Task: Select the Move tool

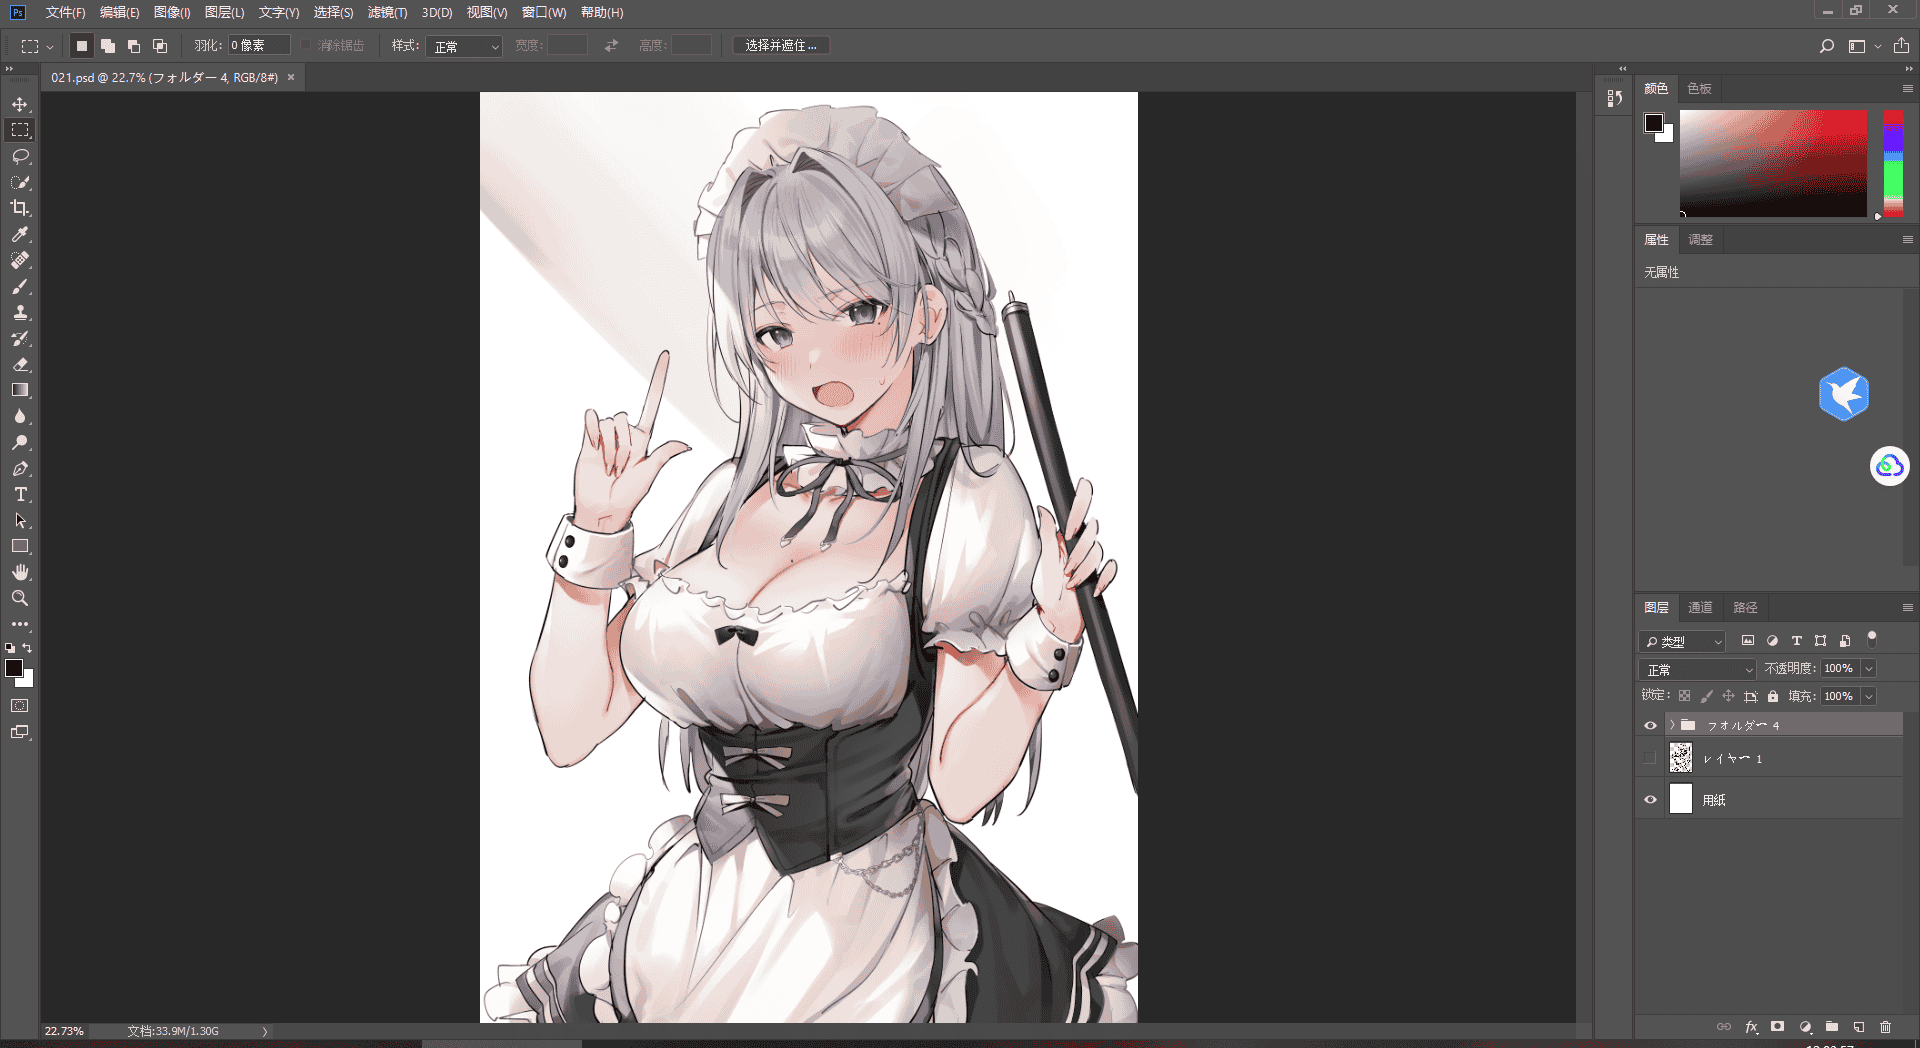Action: click(x=20, y=104)
